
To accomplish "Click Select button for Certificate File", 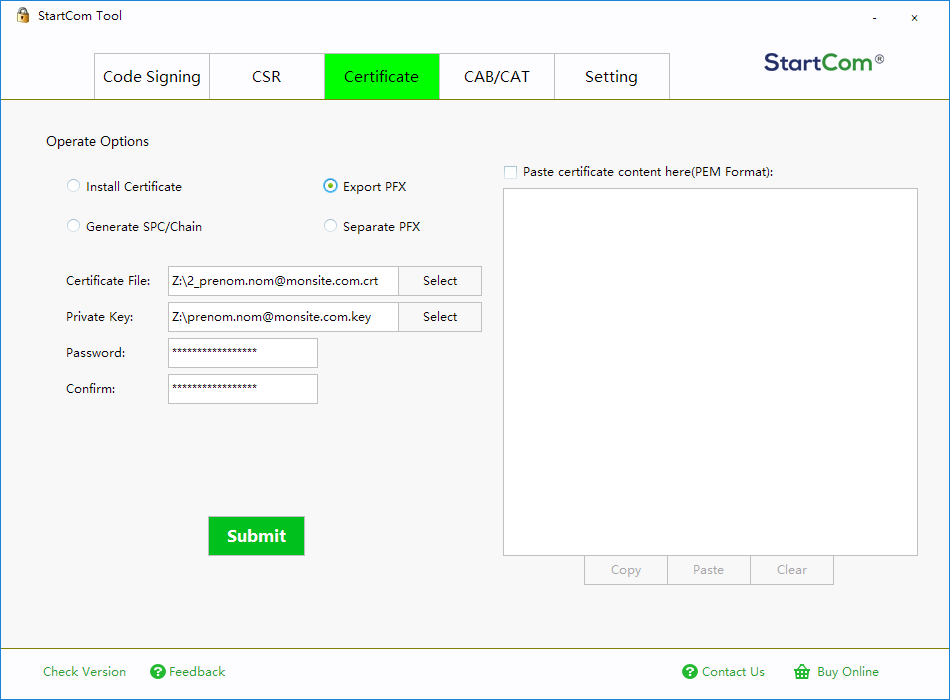I will coord(440,281).
